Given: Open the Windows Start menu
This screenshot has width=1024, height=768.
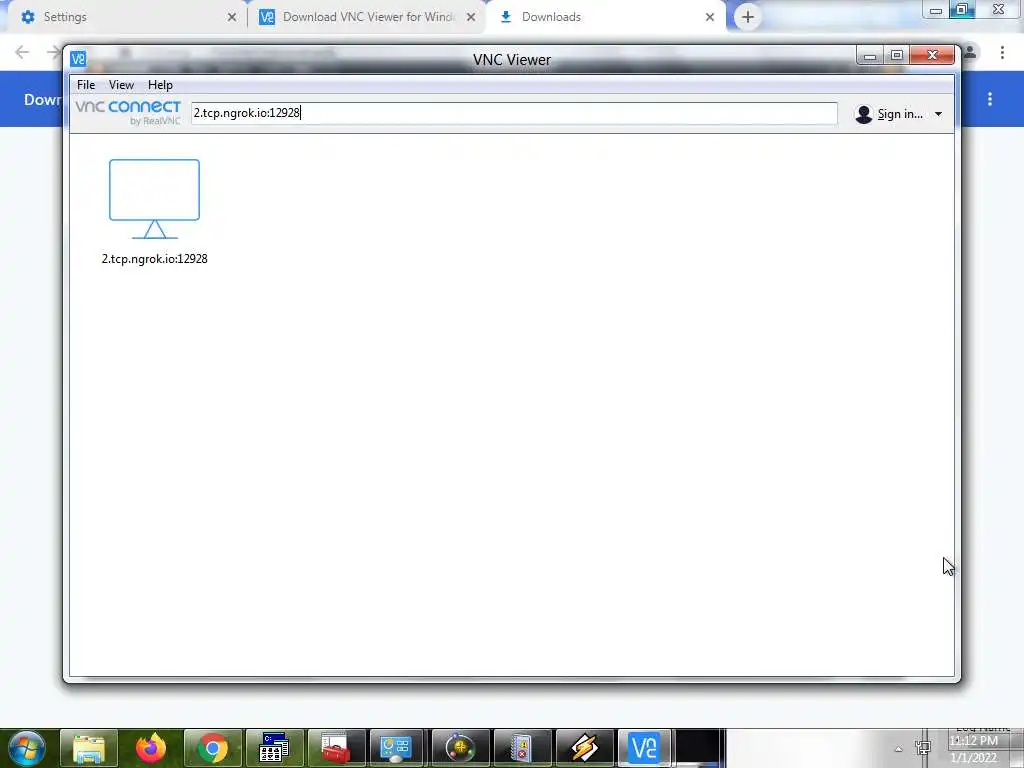Looking at the screenshot, I should point(26,748).
